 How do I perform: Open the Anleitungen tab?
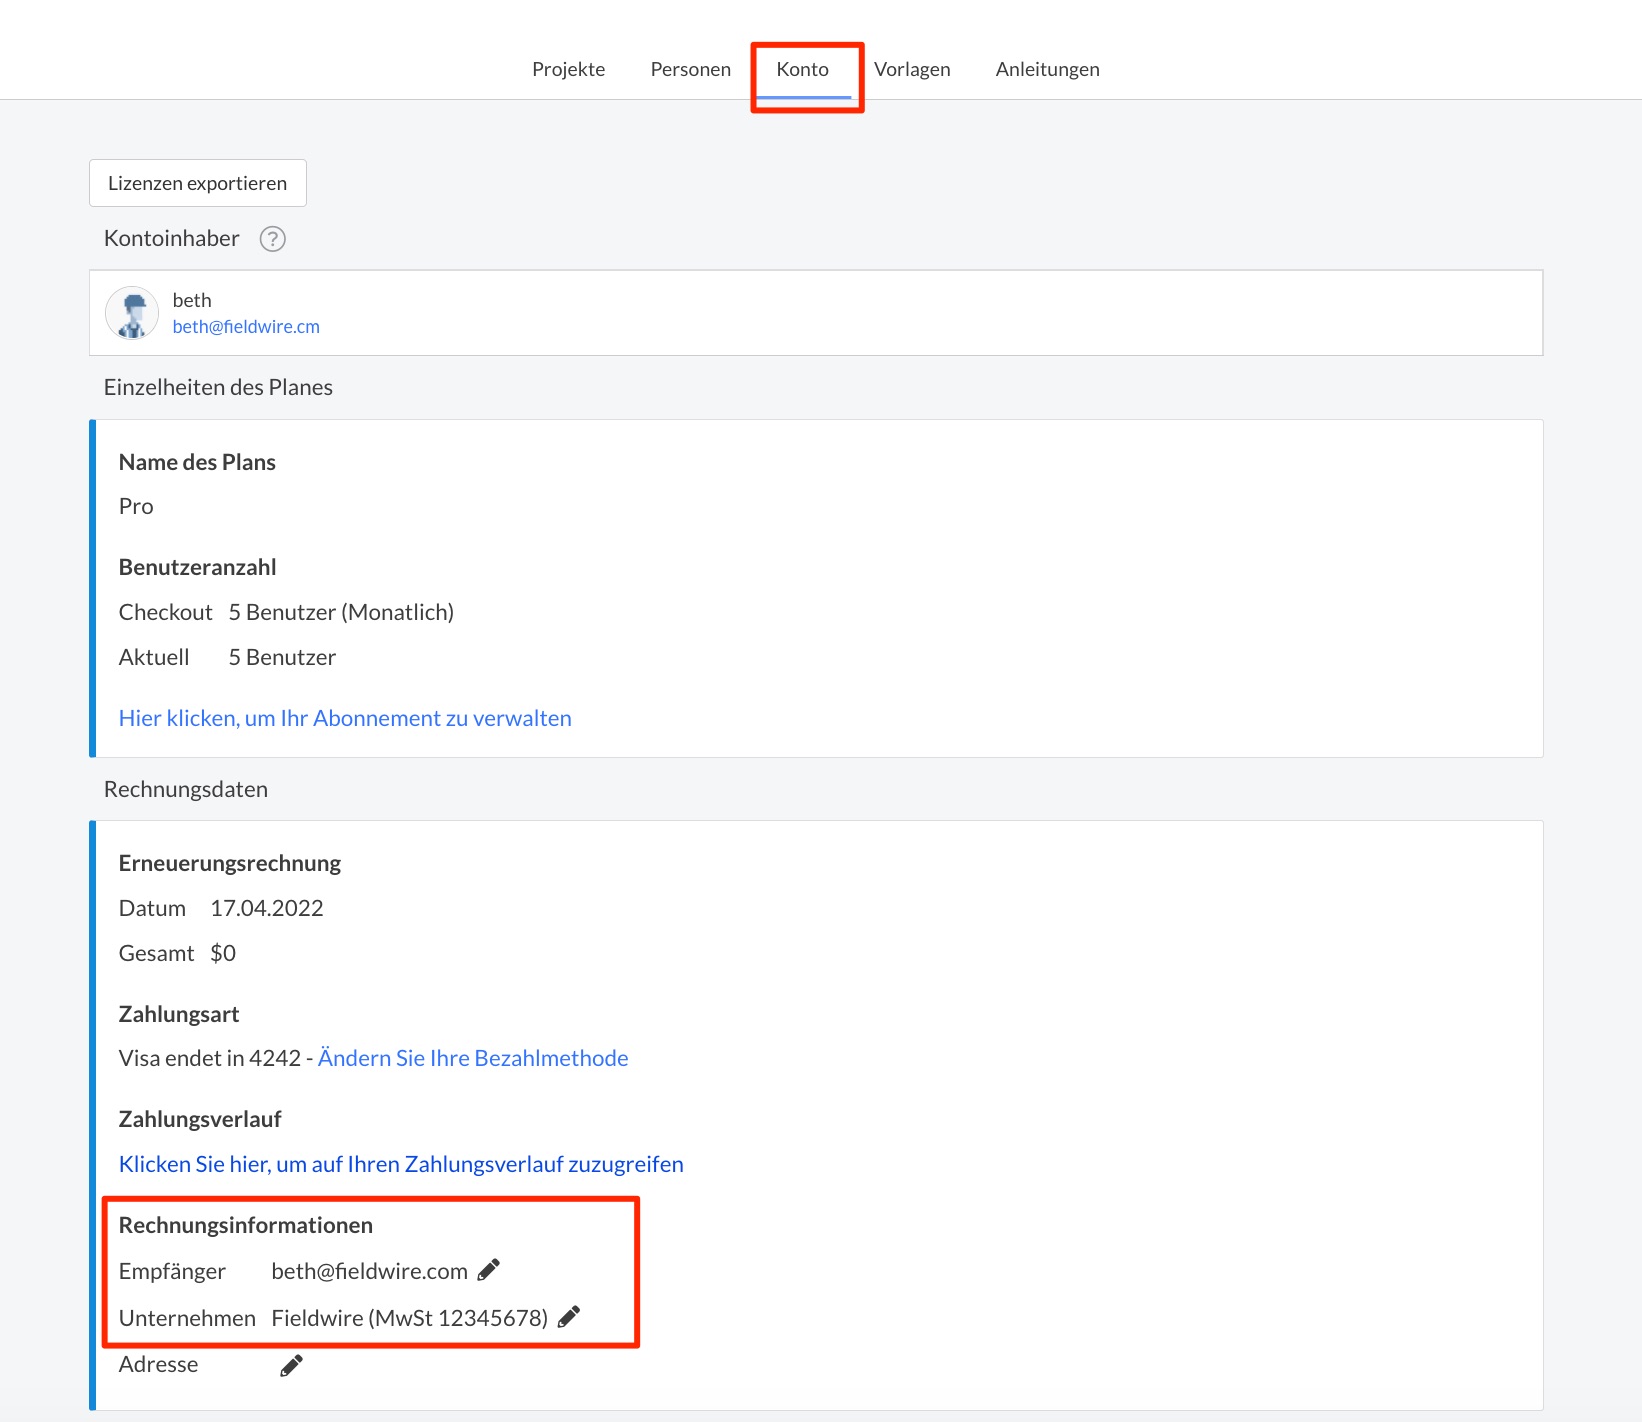[x=1047, y=69]
